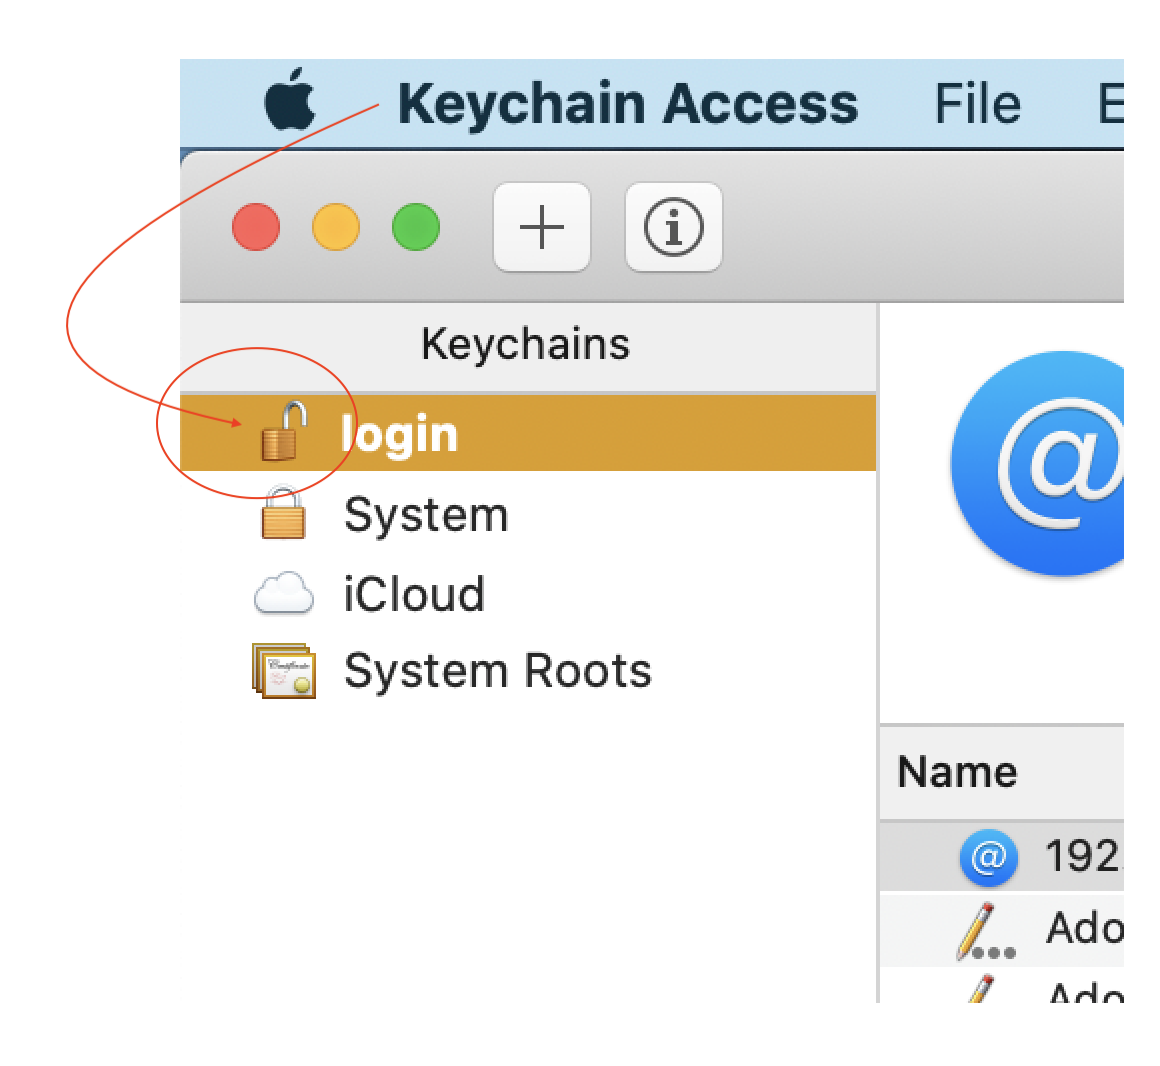Sort the list by the Name column header

click(x=958, y=772)
